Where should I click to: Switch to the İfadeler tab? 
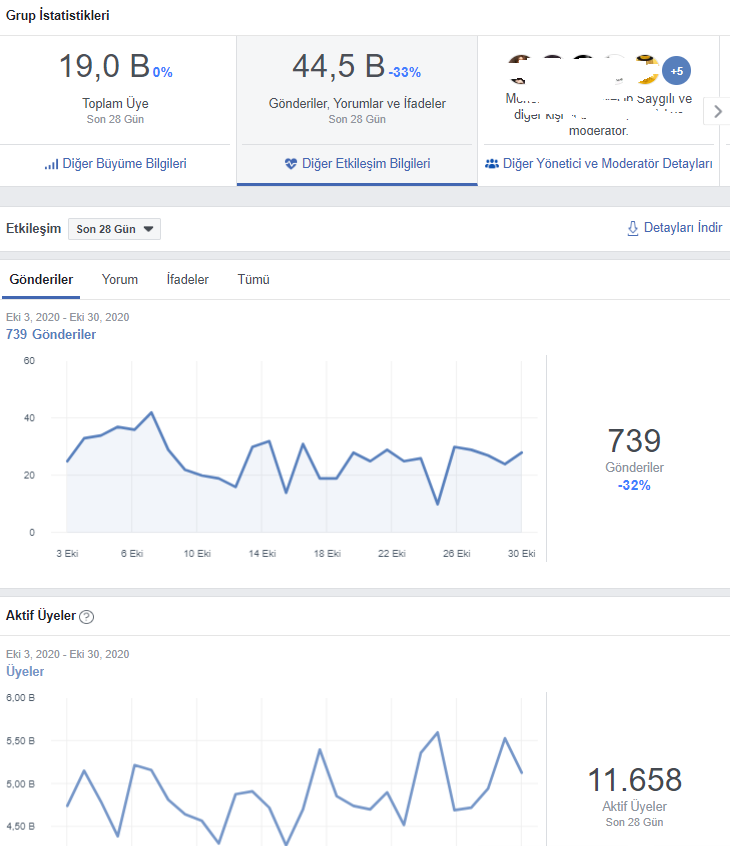point(187,279)
